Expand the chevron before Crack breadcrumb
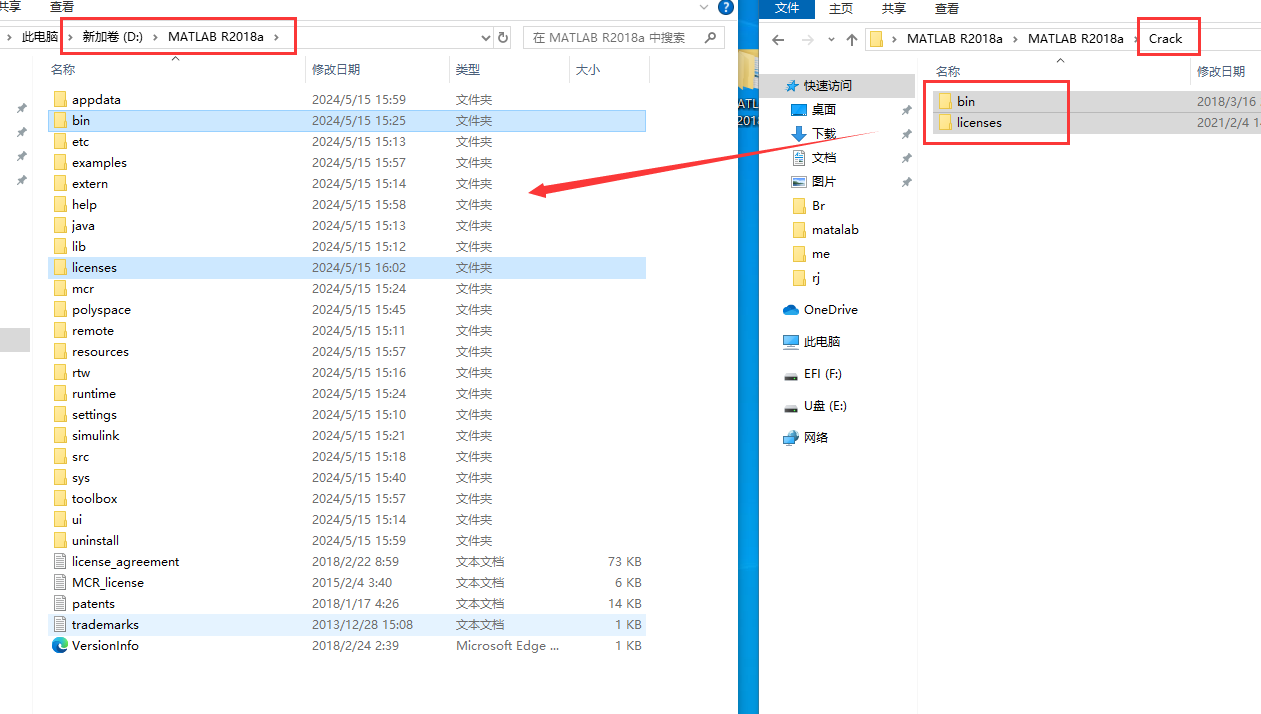This screenshot has width=1261, height=714. point(1135,39)
